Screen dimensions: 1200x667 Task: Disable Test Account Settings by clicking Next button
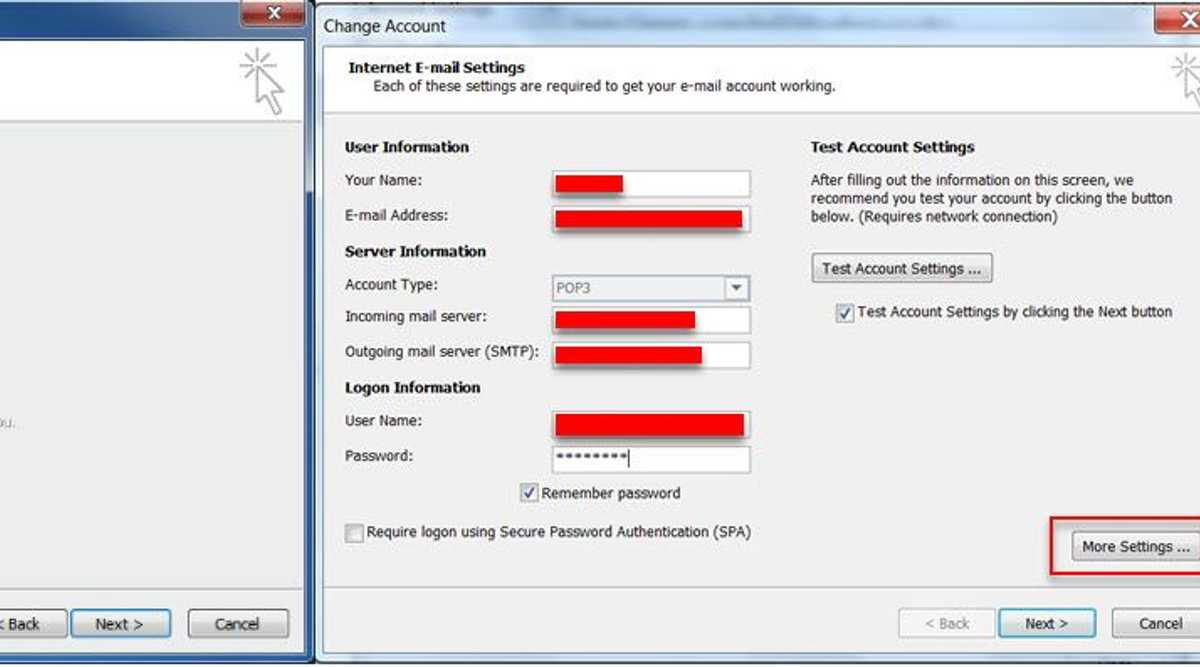coord(845,312)
